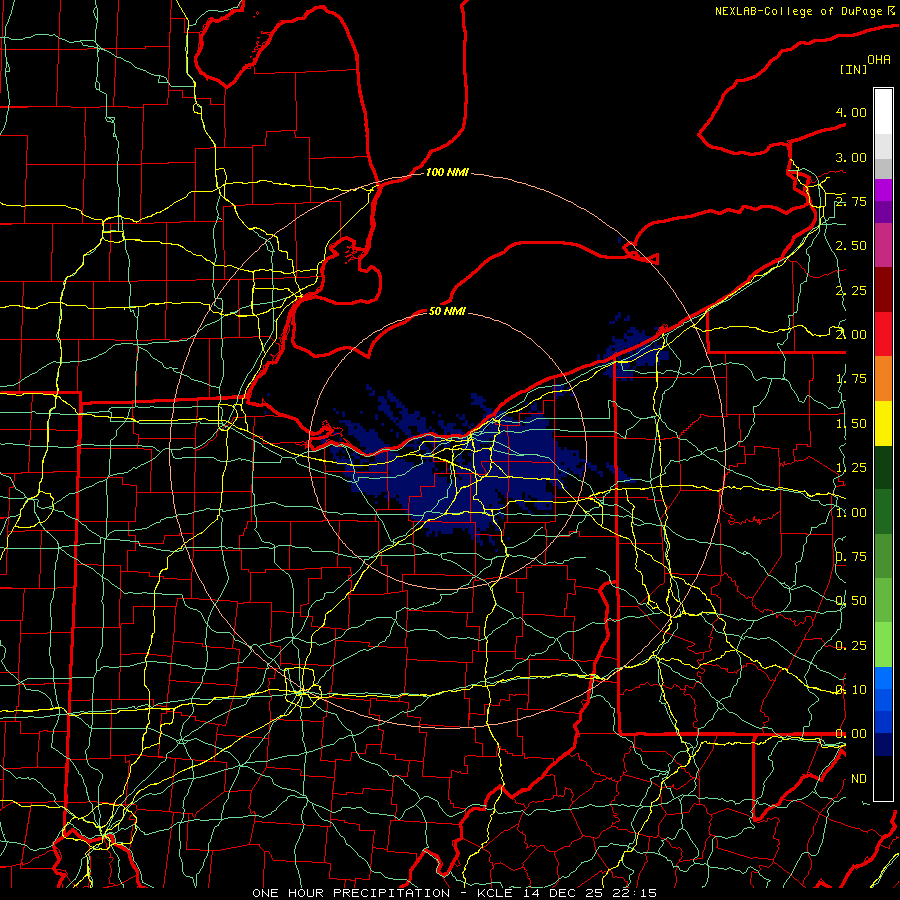Select the white legend color swatch
The width and height of the screenshot is (900, 900).
pyautogui.click(x=883, y=112)
